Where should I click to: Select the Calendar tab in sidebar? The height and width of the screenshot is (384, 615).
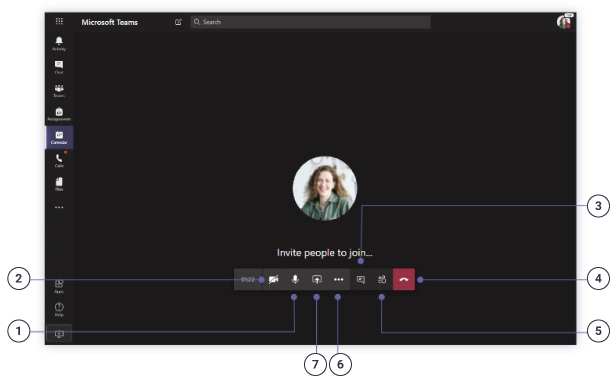59,137
